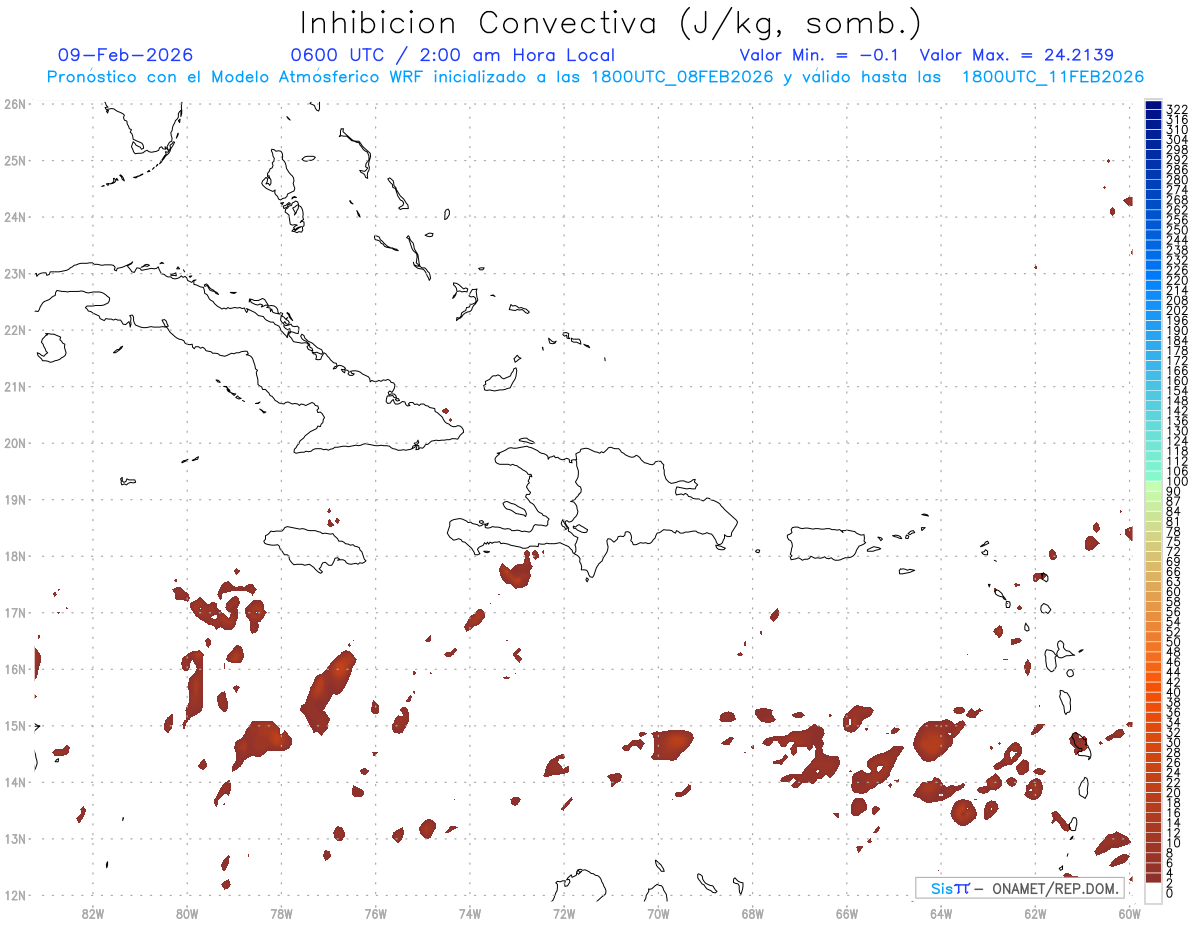Click the "22N" latitude label
The image size is (1200, 927).
[15, 330]
